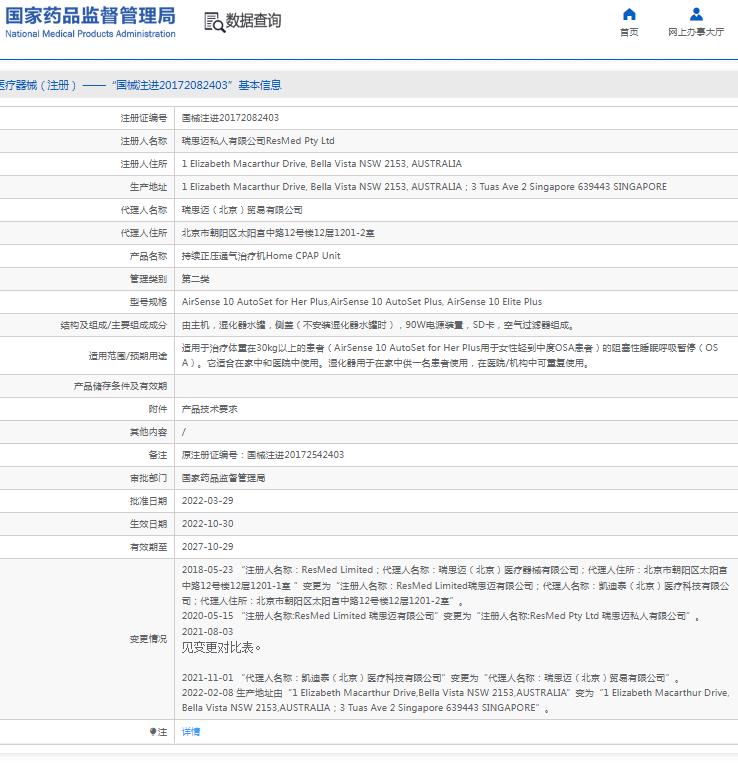This screenshot has width=738, height=768.
Task: Click the 代理人住所 Beijing address value
Action: pyautogui.click(x=278, y=233)
